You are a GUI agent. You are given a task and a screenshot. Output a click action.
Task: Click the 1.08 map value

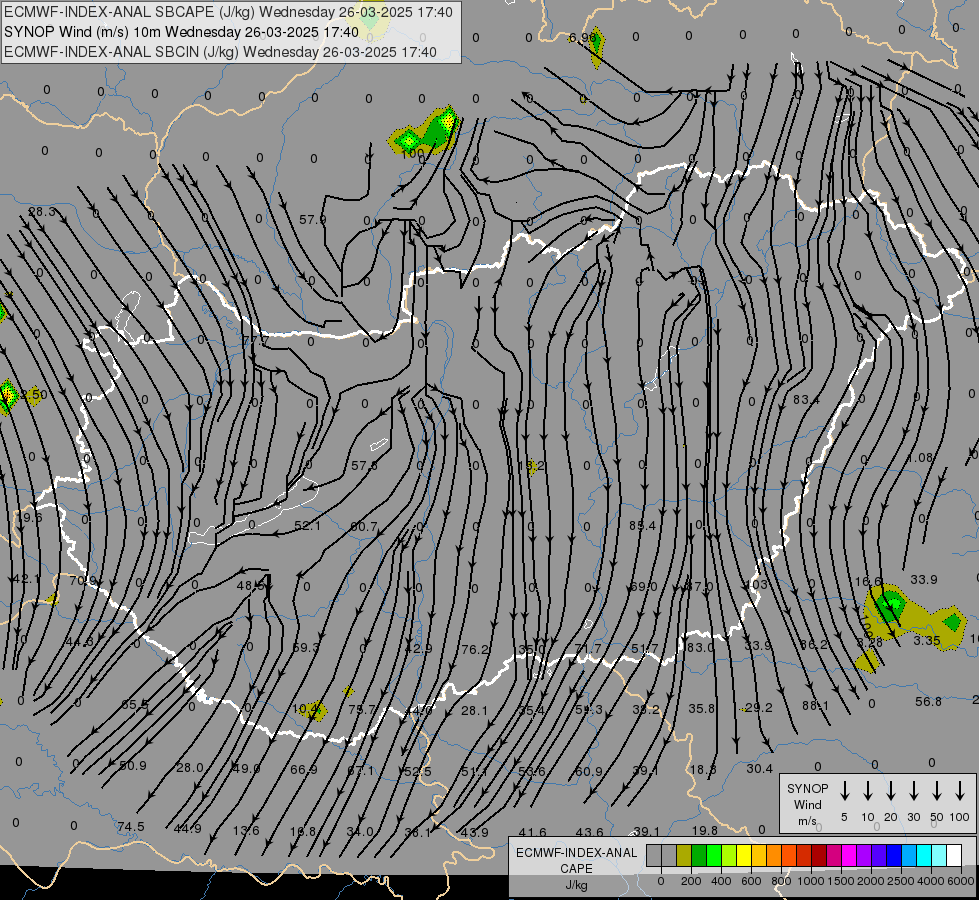click(920, 458)
